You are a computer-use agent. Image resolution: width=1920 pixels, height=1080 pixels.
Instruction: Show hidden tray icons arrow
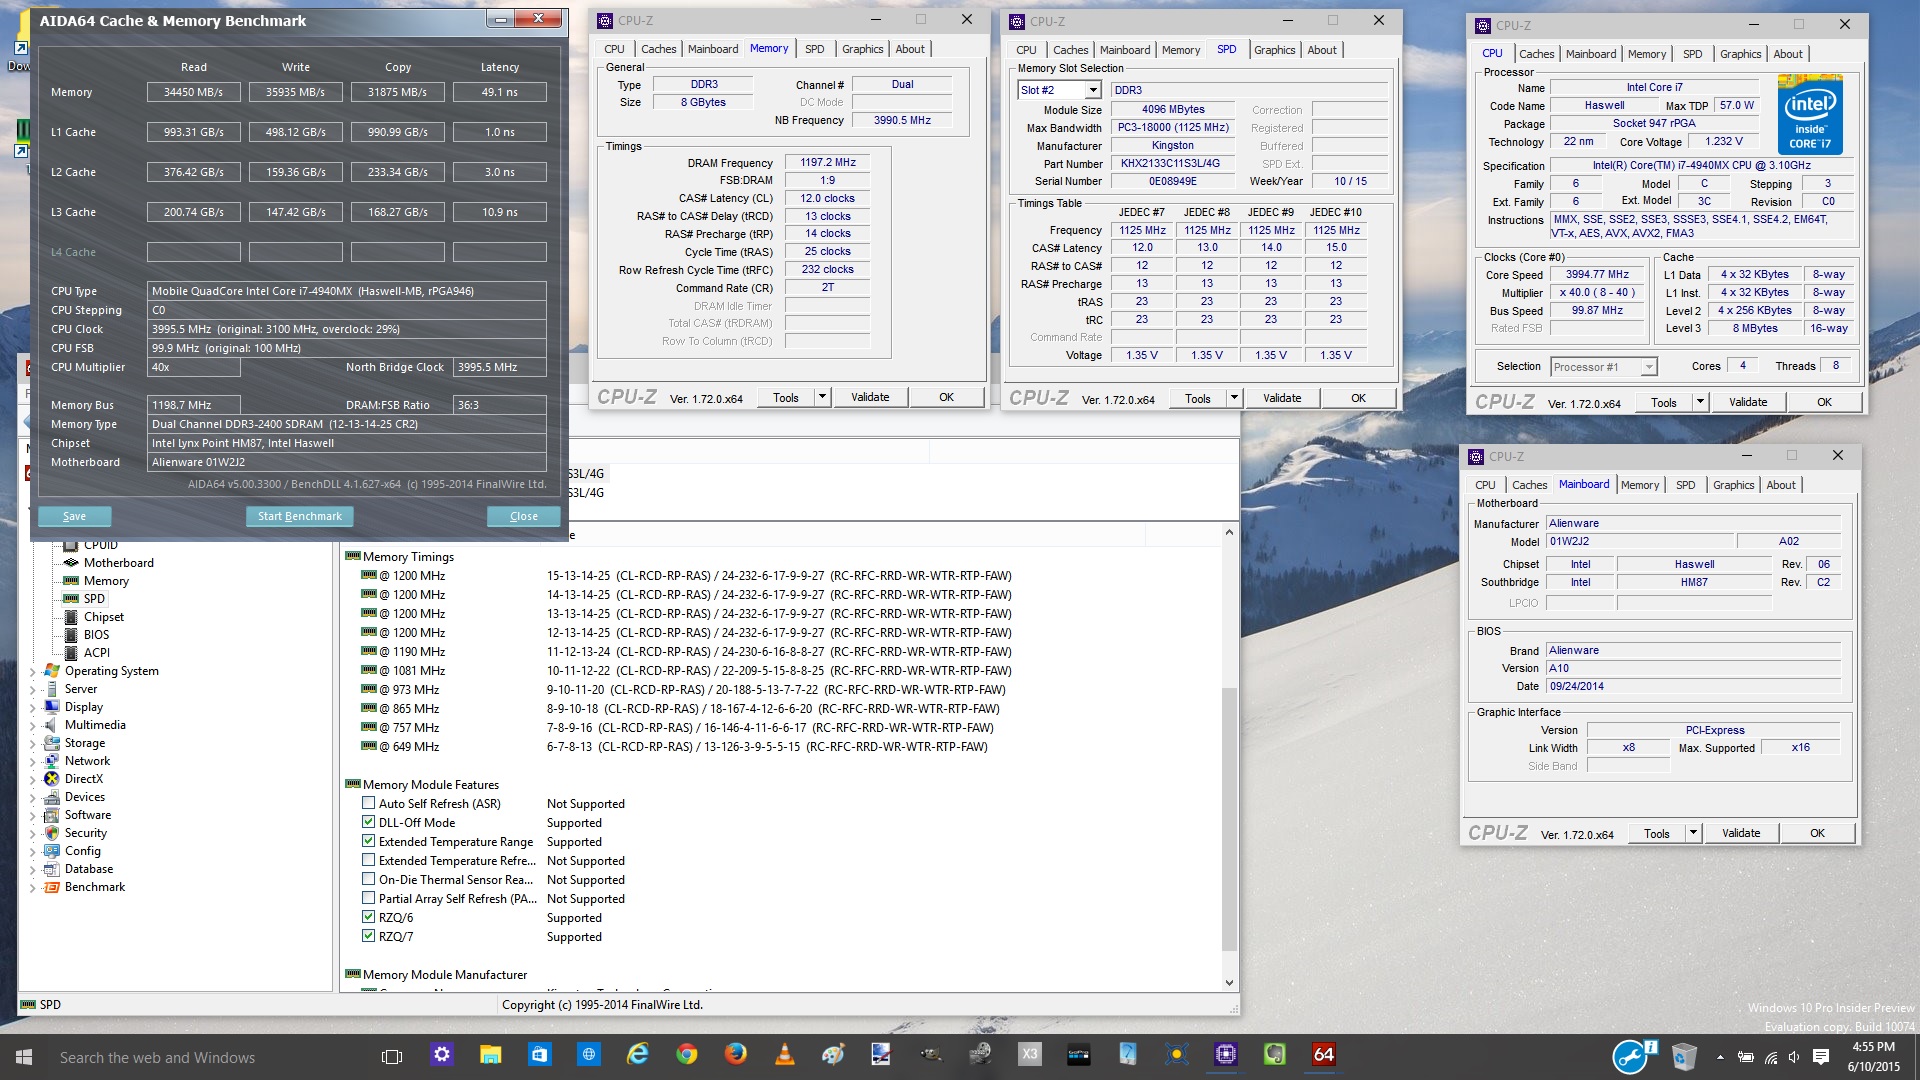point(1720,1057)
